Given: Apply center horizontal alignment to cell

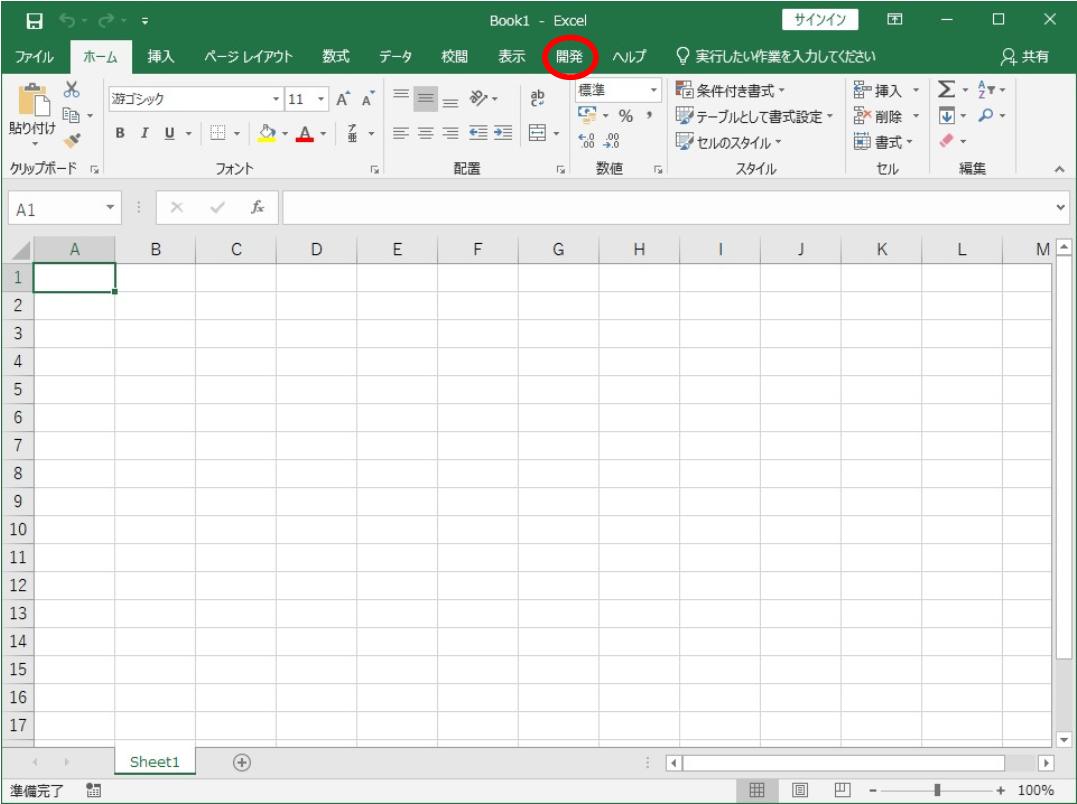Looking at the screenshot, I should (x=421, y=132).
